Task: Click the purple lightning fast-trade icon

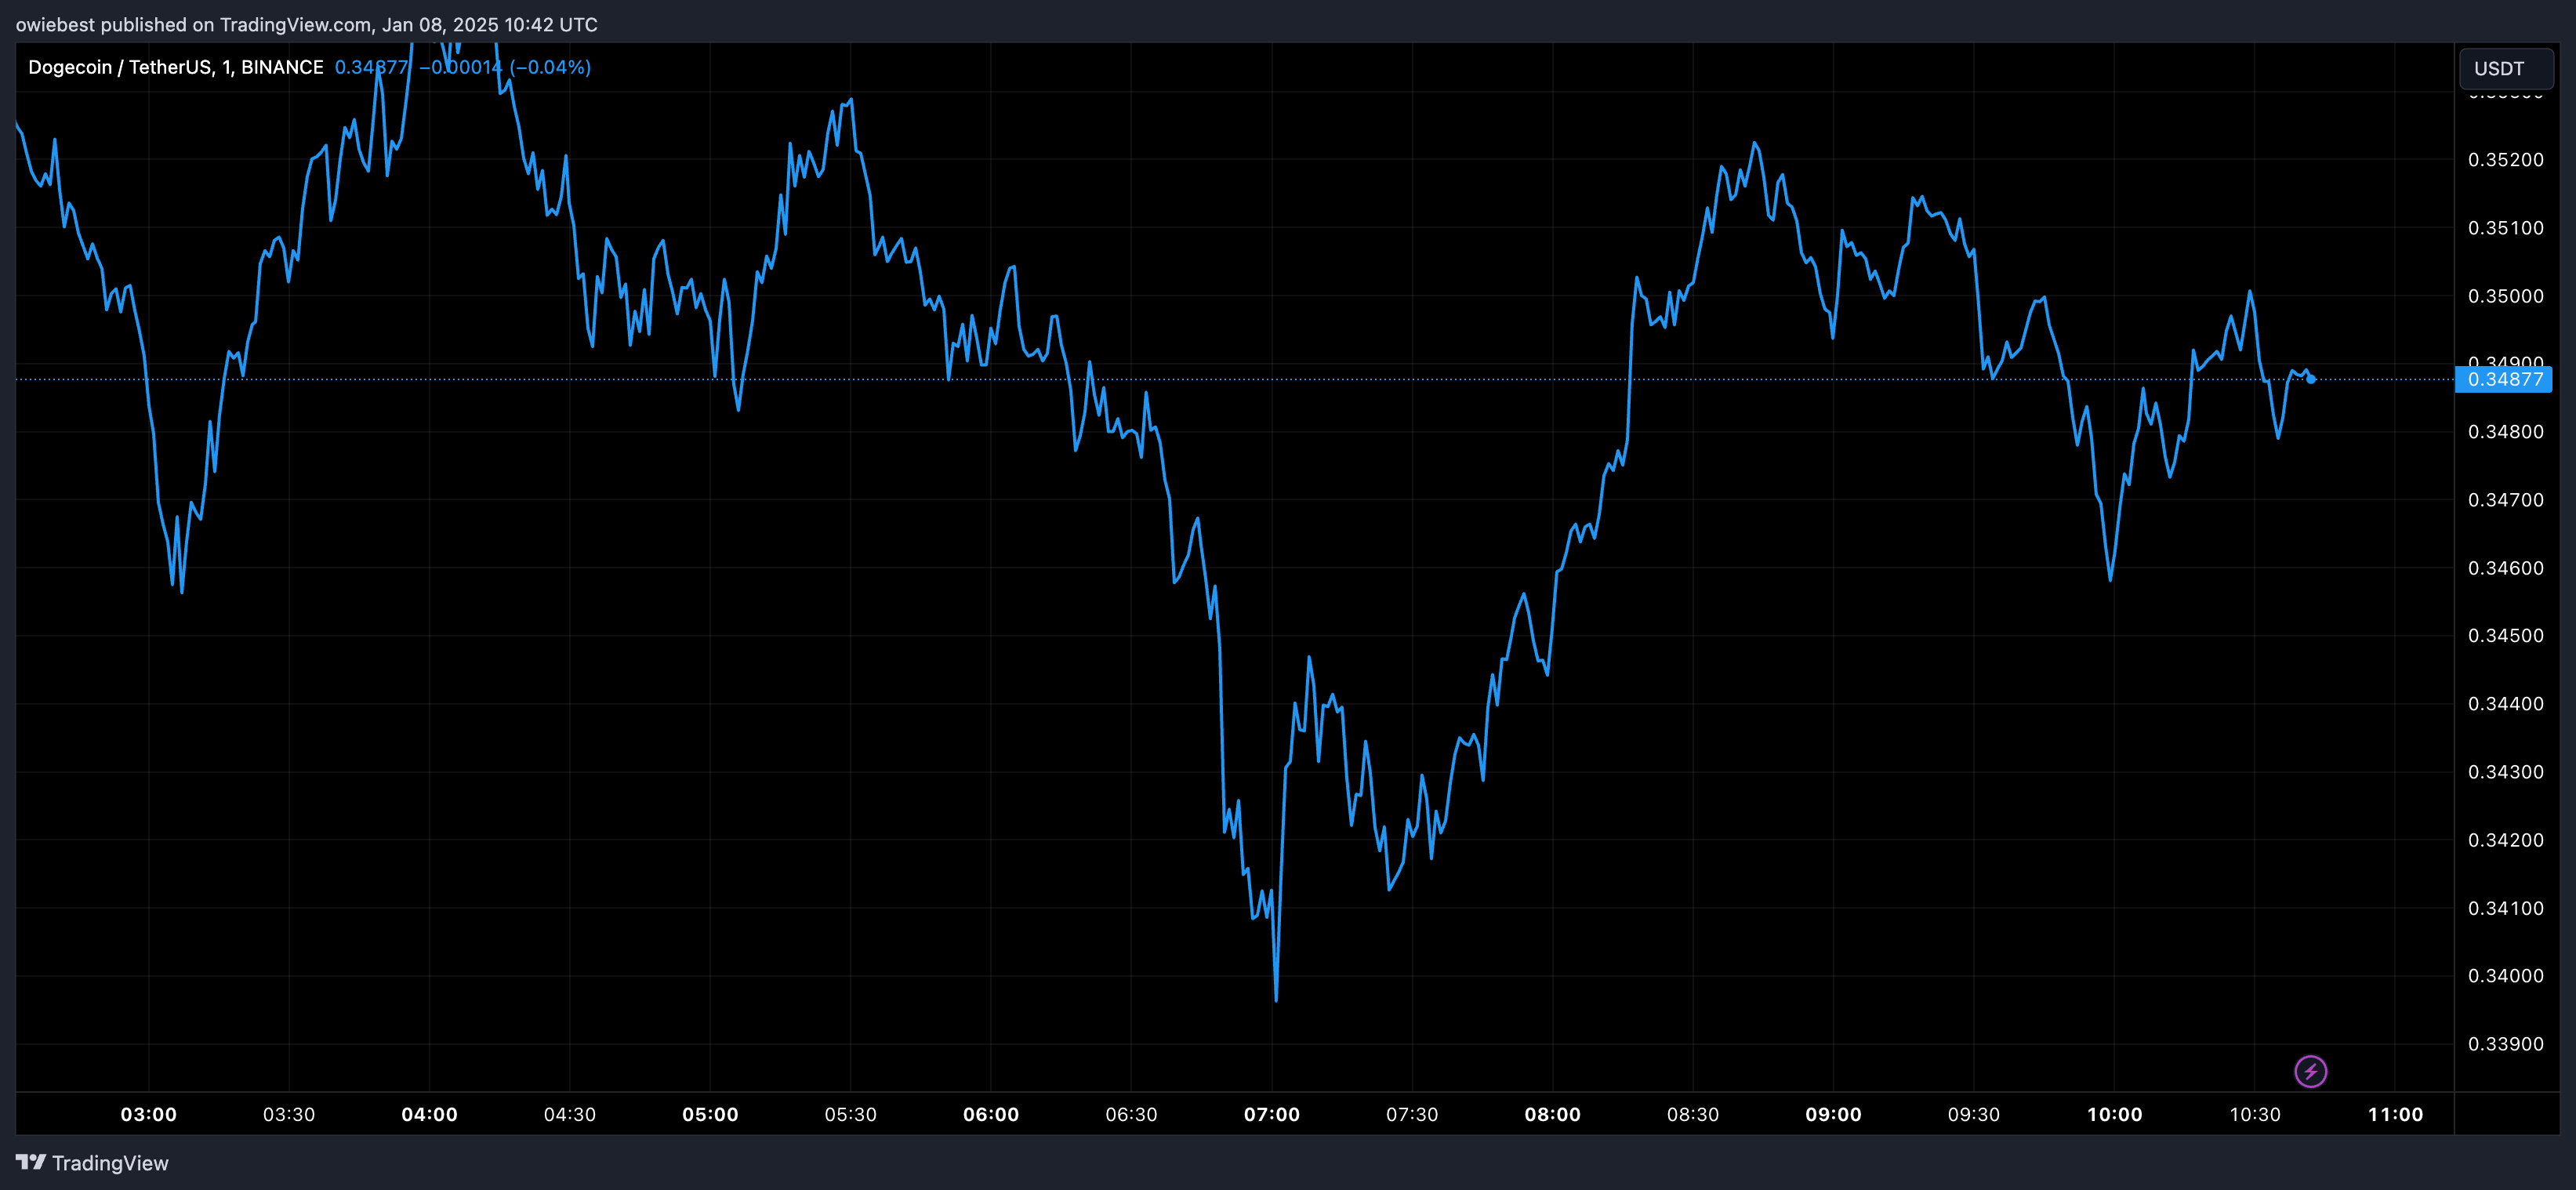Action: pyautogui.click(x=2310, y=1072)
